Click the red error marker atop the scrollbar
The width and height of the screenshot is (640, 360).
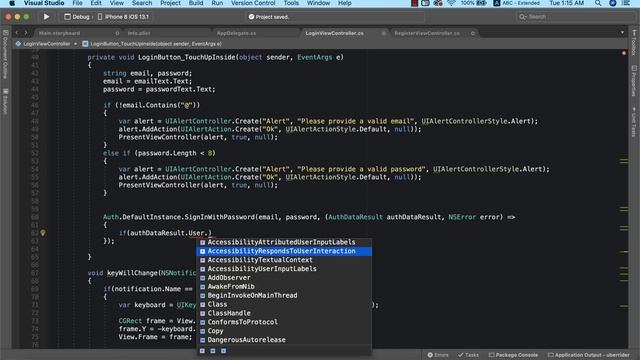click(x=624, y=53)
